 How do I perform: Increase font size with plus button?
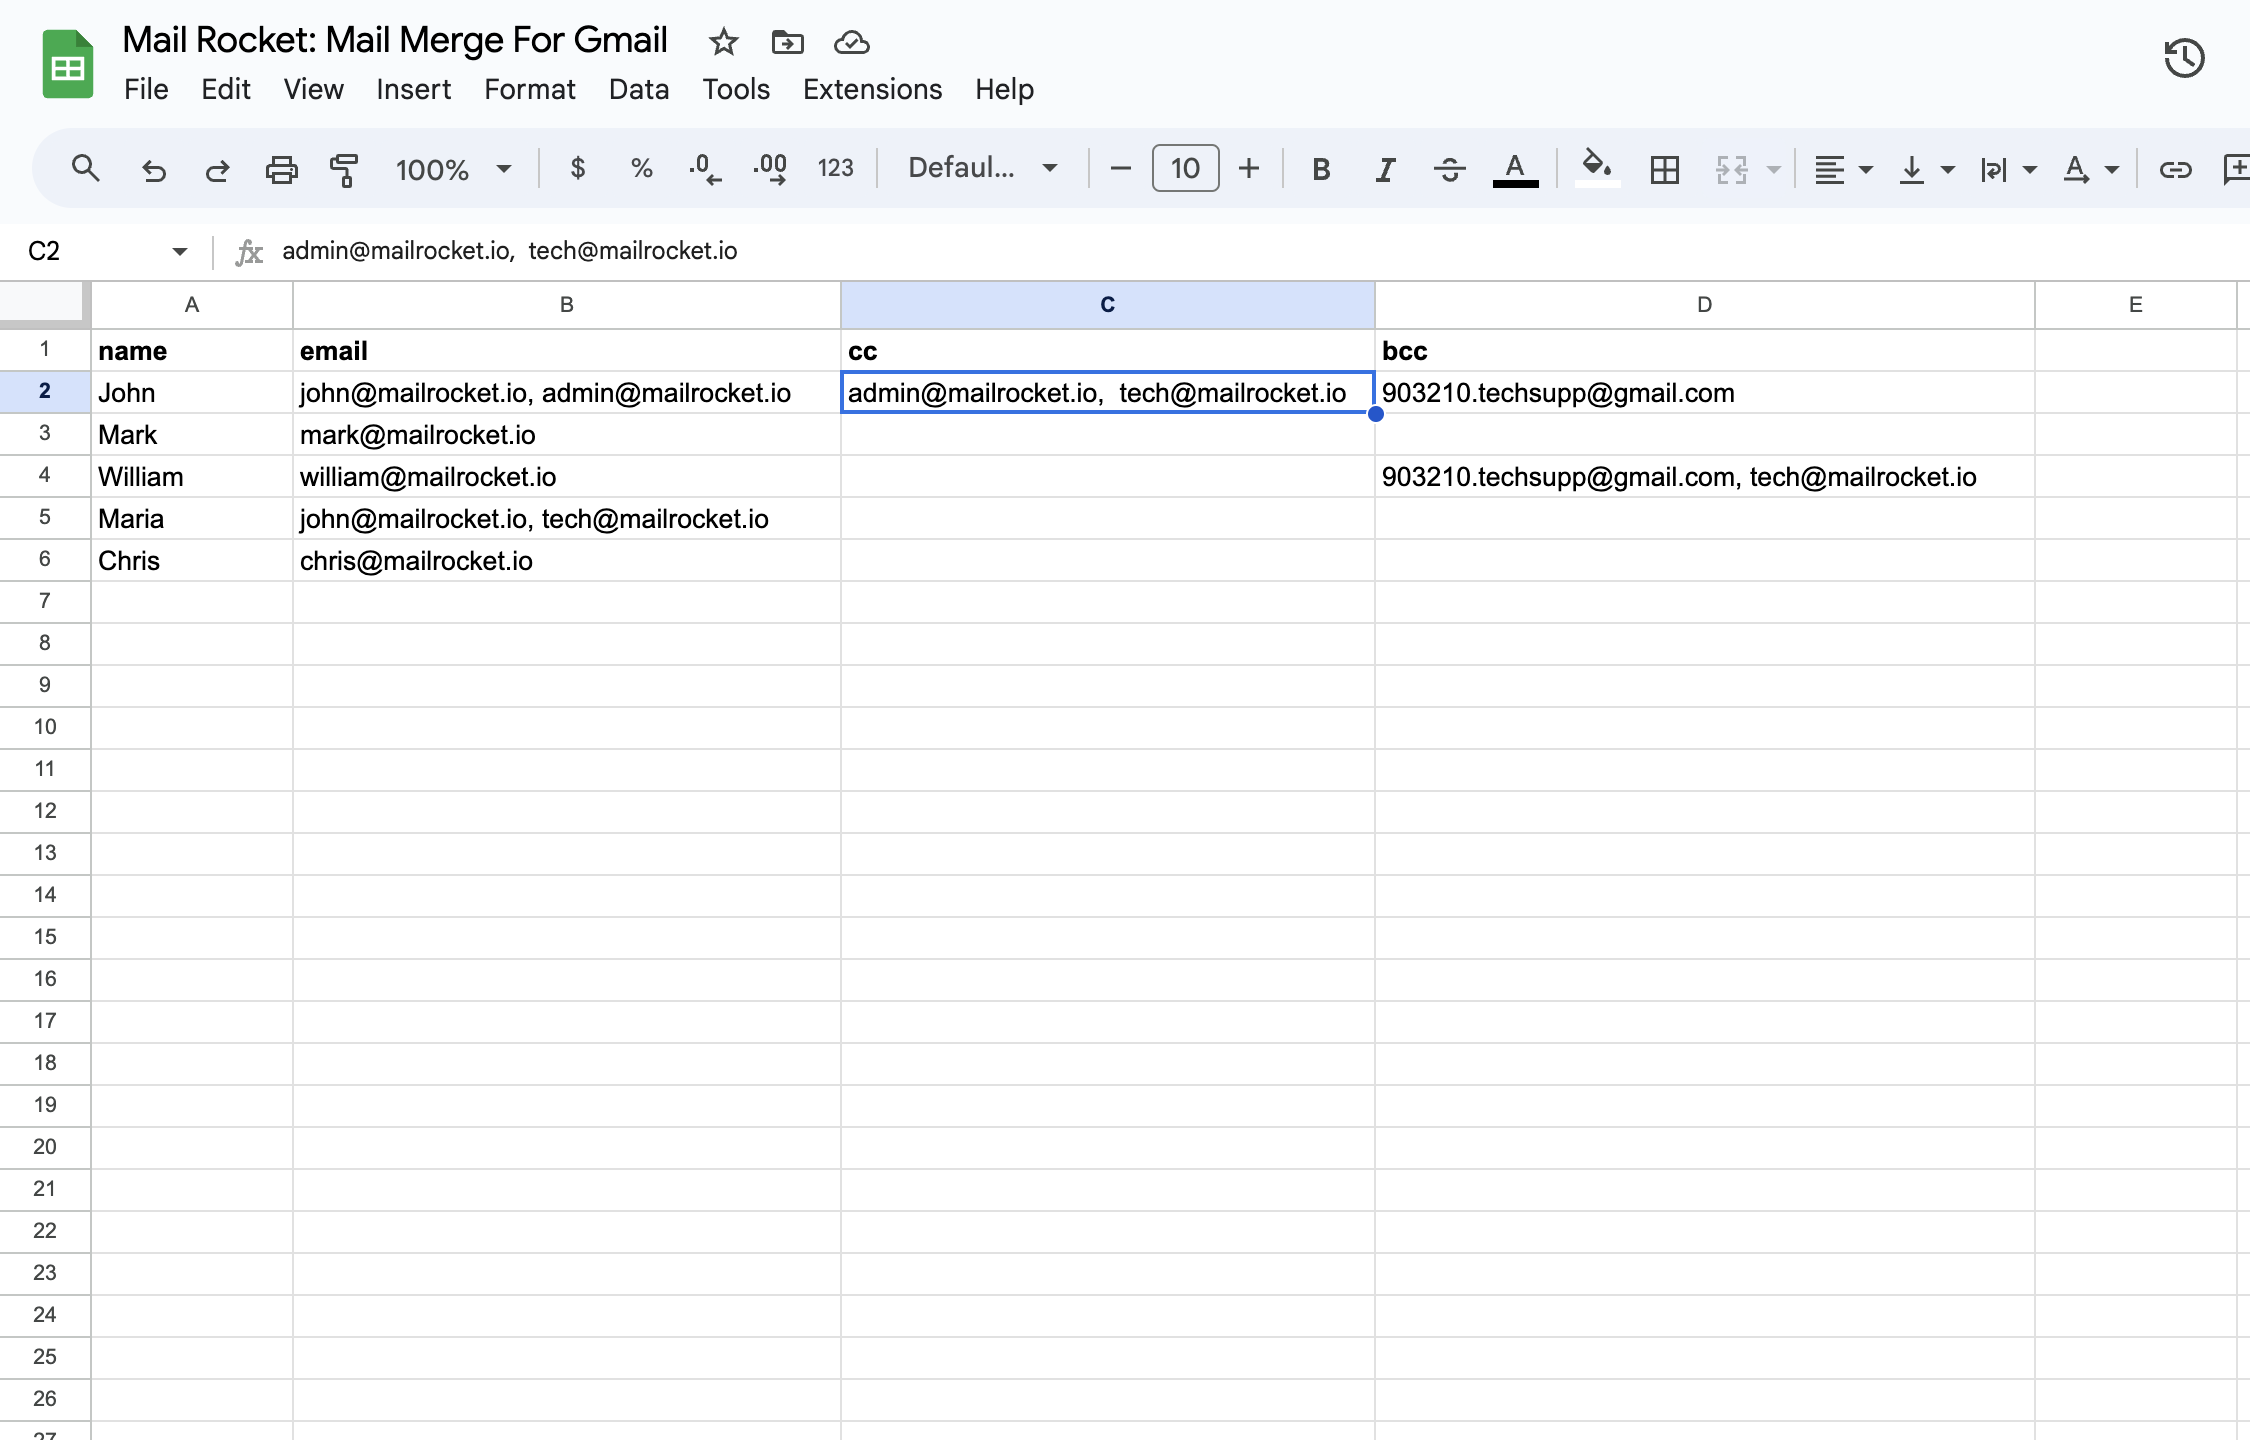click(1248, 168)
